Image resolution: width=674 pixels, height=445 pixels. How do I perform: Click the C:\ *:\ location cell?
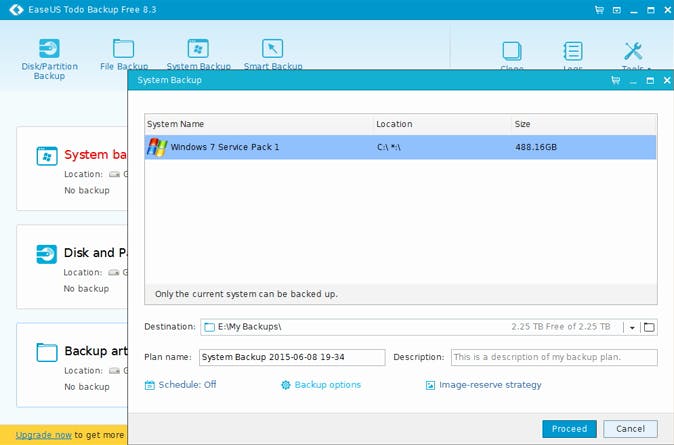pos(389,147)
